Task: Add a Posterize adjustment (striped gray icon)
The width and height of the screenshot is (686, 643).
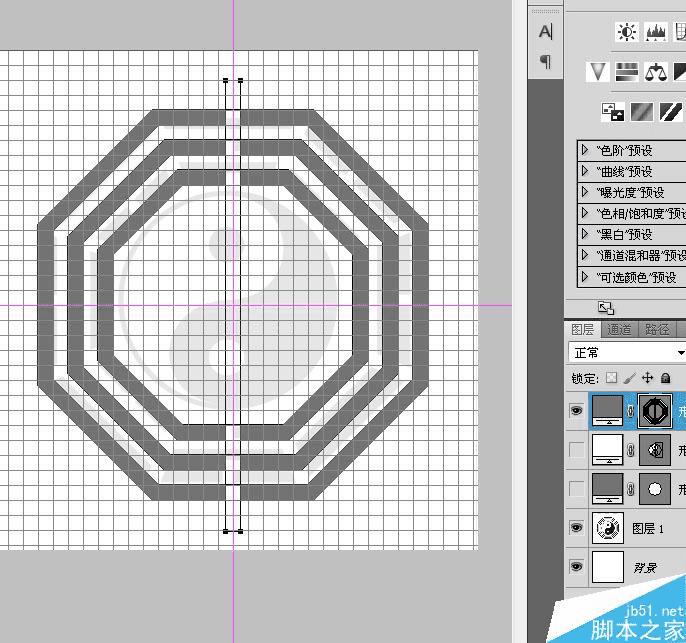Action: pos(642,112)
